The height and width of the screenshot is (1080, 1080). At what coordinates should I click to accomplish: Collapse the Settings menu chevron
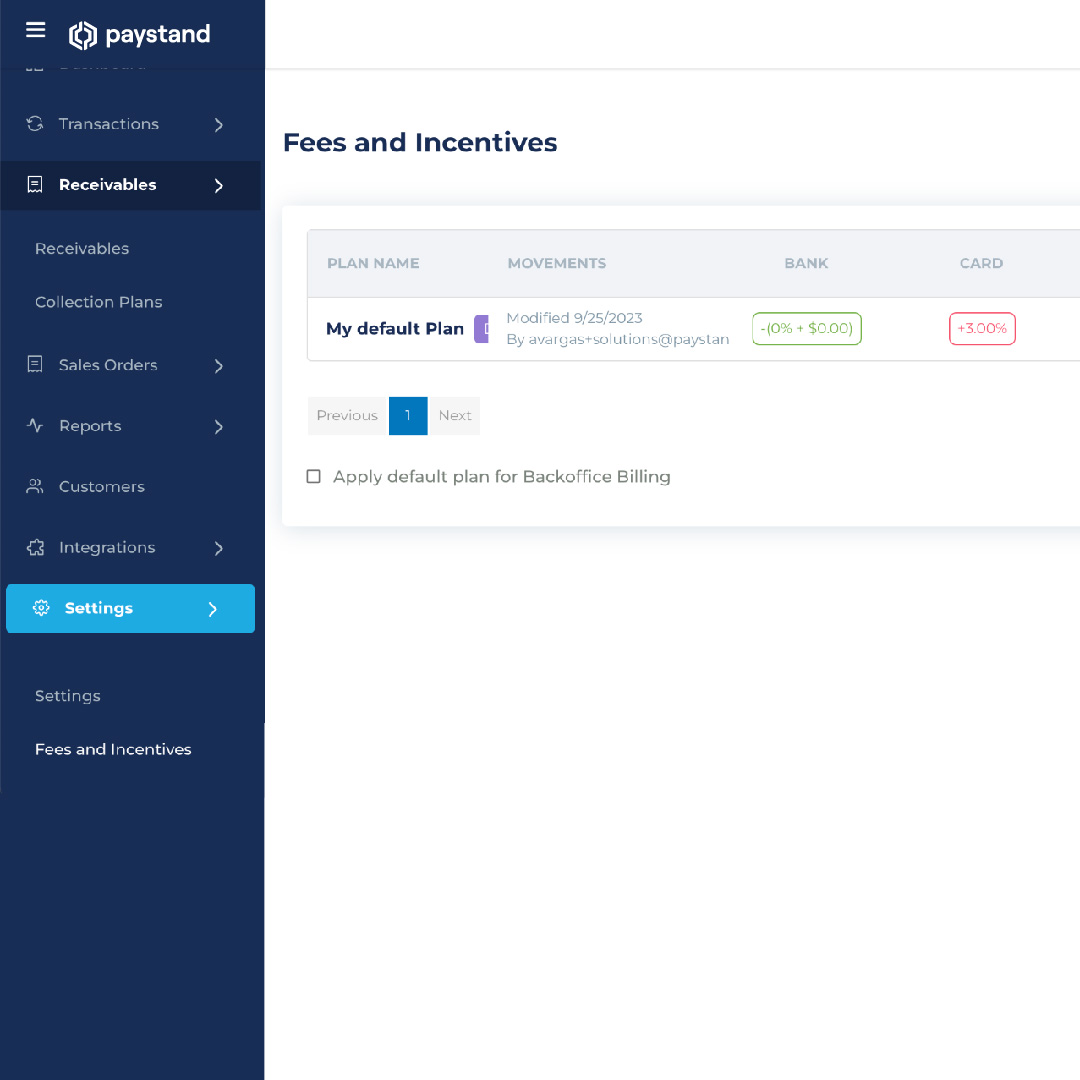(212, 609)
